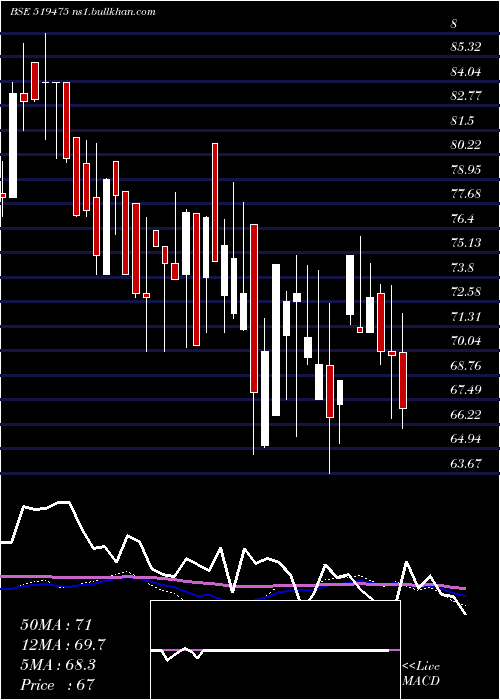
Task: Click the 70.04 price axis label
Action: 466,341
